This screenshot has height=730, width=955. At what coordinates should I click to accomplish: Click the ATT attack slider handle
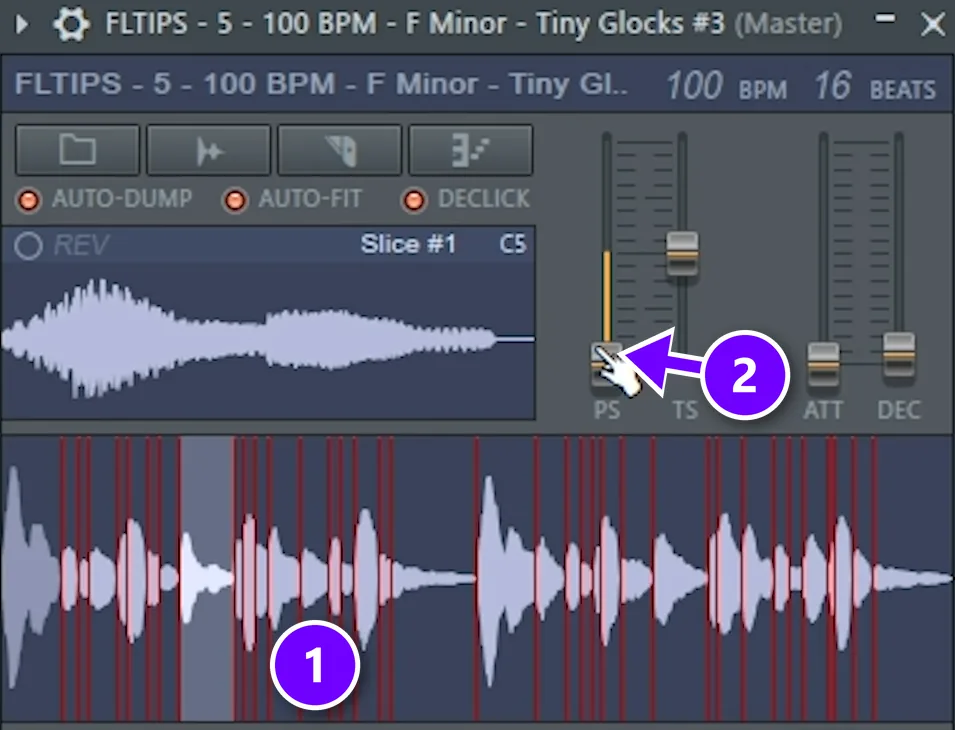(823, 364)
